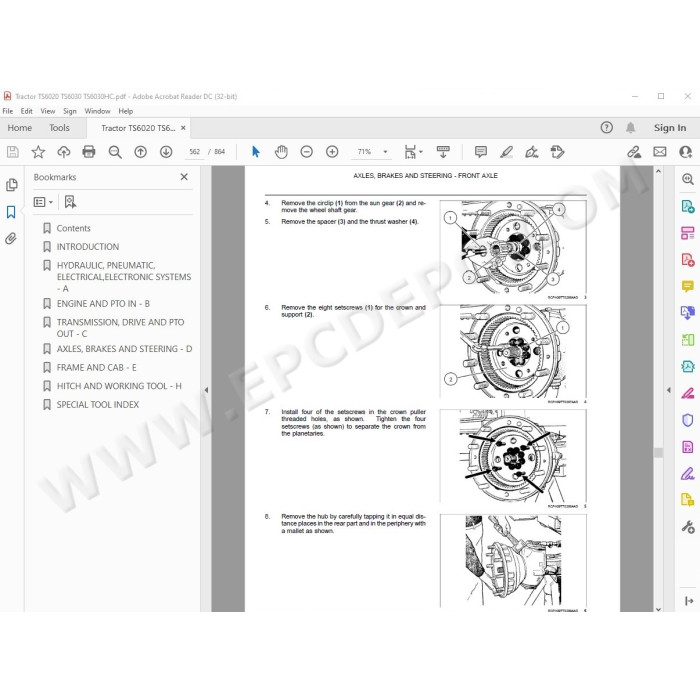Collapse the left navigation pane arrow

(206, 390)
